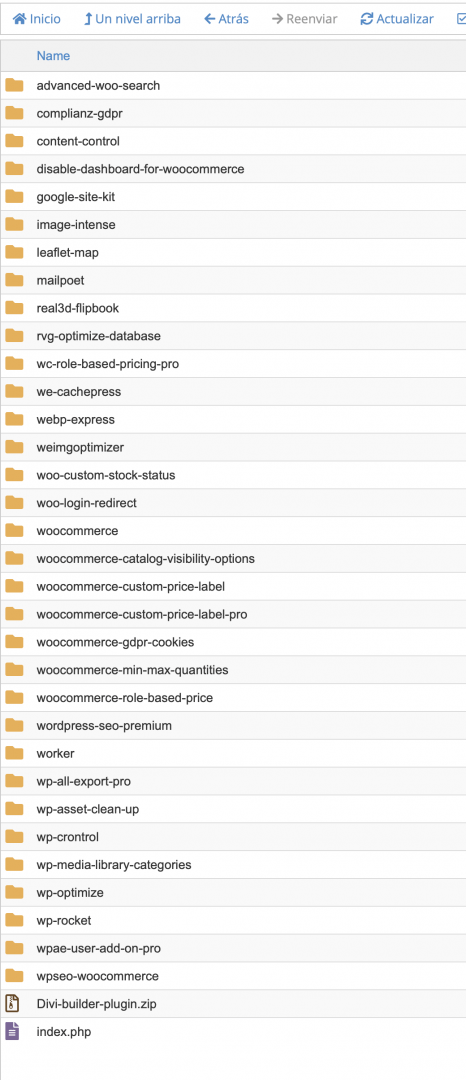Select woocommerce-min-max-quantities folder name
This screenshot has height=1080, width=466.
[x=132, y=670]
